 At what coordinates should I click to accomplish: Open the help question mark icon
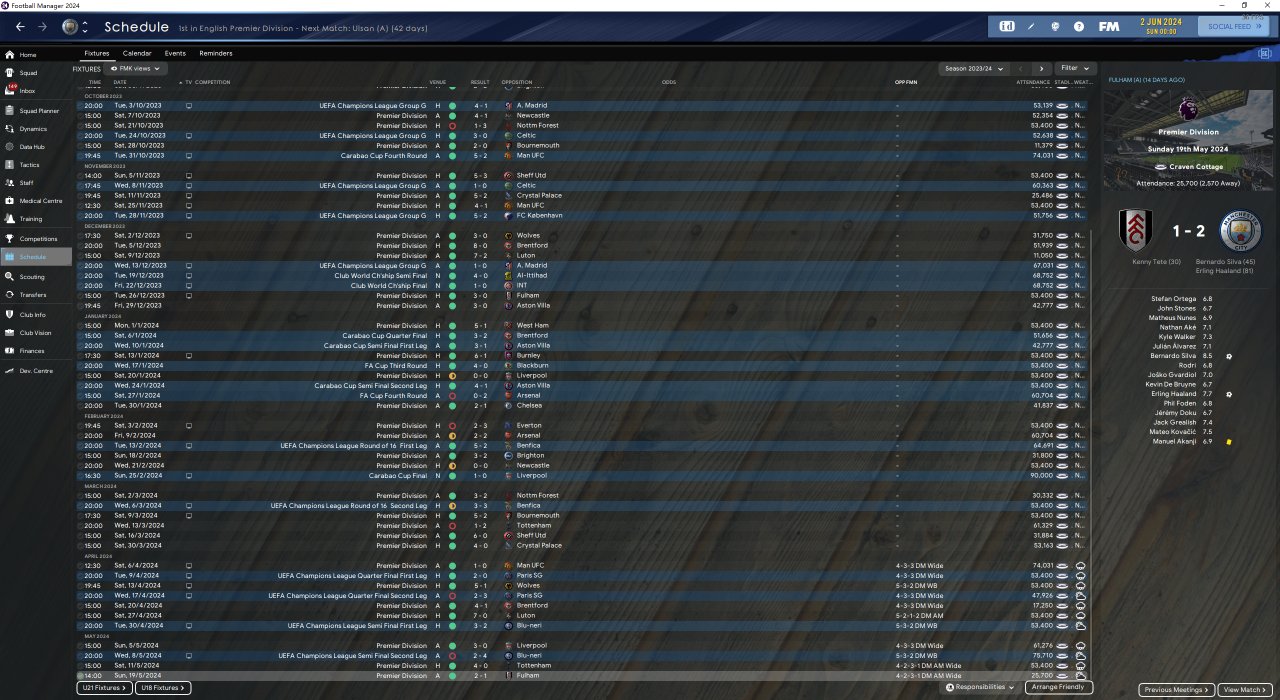pos(1079,27)
